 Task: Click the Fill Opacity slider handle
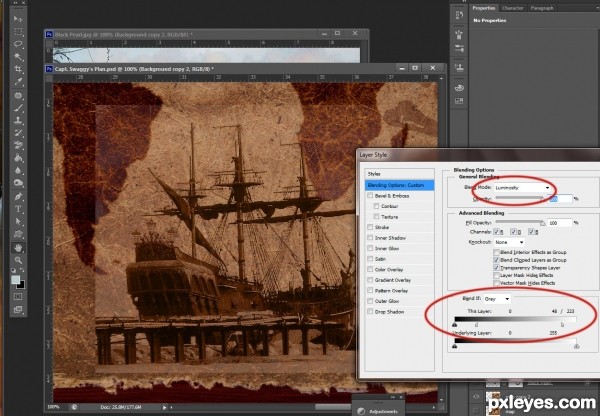[x=542, y=223]
